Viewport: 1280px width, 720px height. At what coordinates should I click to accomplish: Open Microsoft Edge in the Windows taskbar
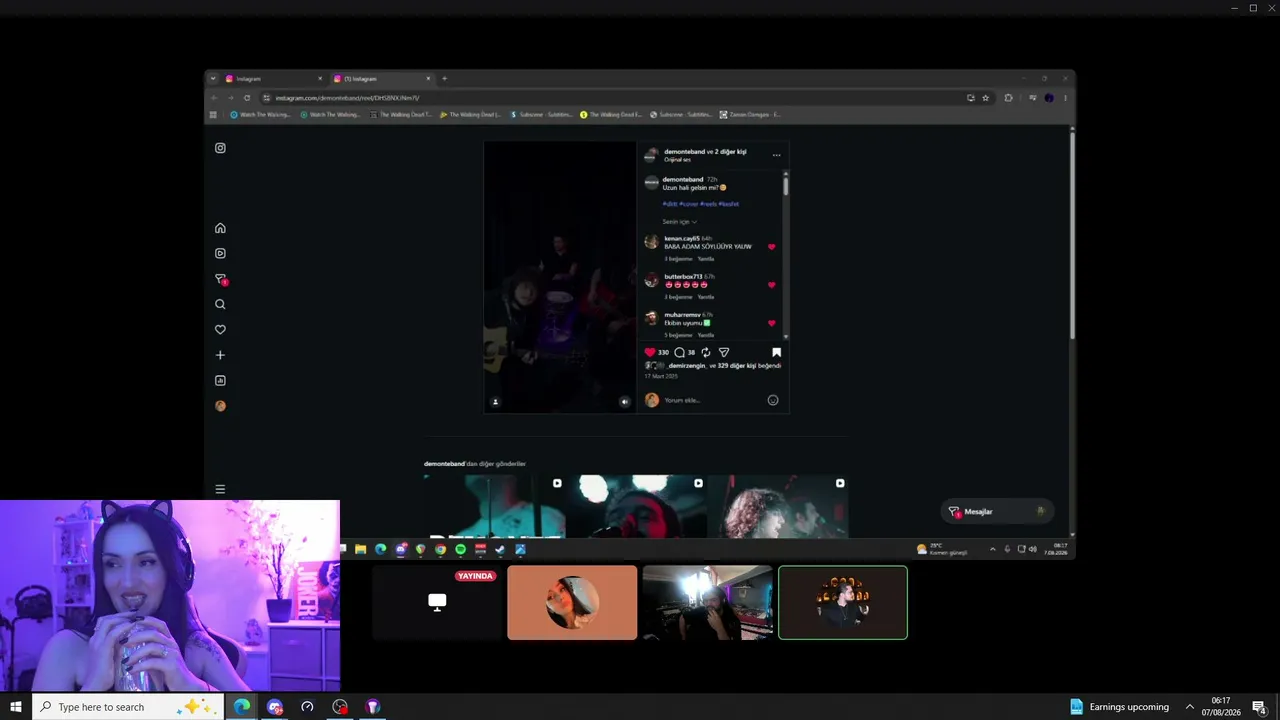pos(242,707)
